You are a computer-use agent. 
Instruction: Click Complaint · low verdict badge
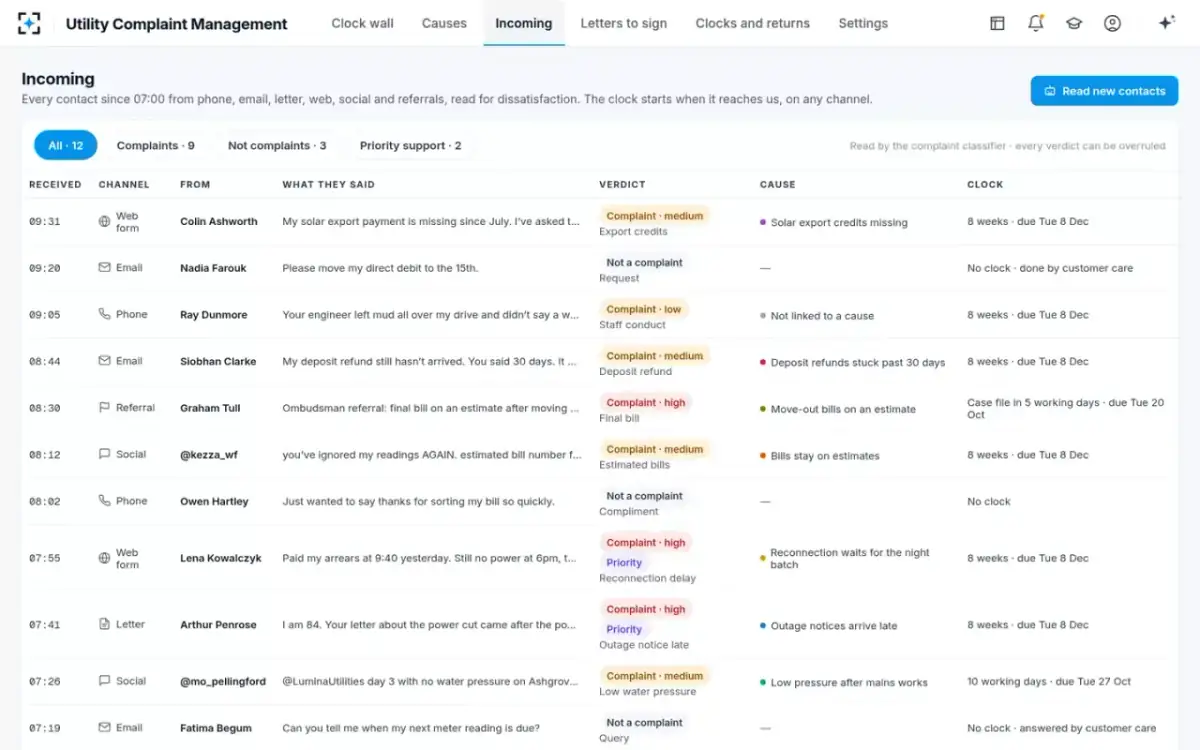click(643, 309)
